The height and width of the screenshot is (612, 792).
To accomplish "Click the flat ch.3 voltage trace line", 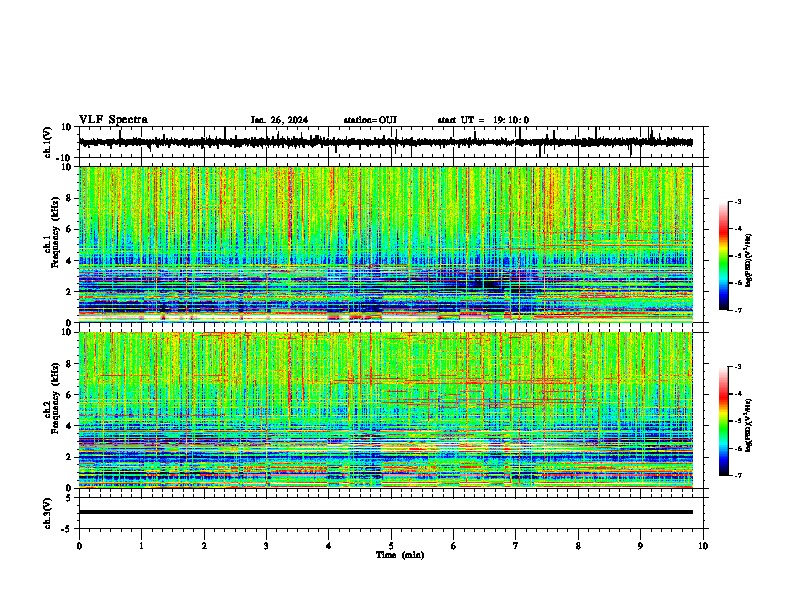I will pyautogui.click(x=385, y=512).
